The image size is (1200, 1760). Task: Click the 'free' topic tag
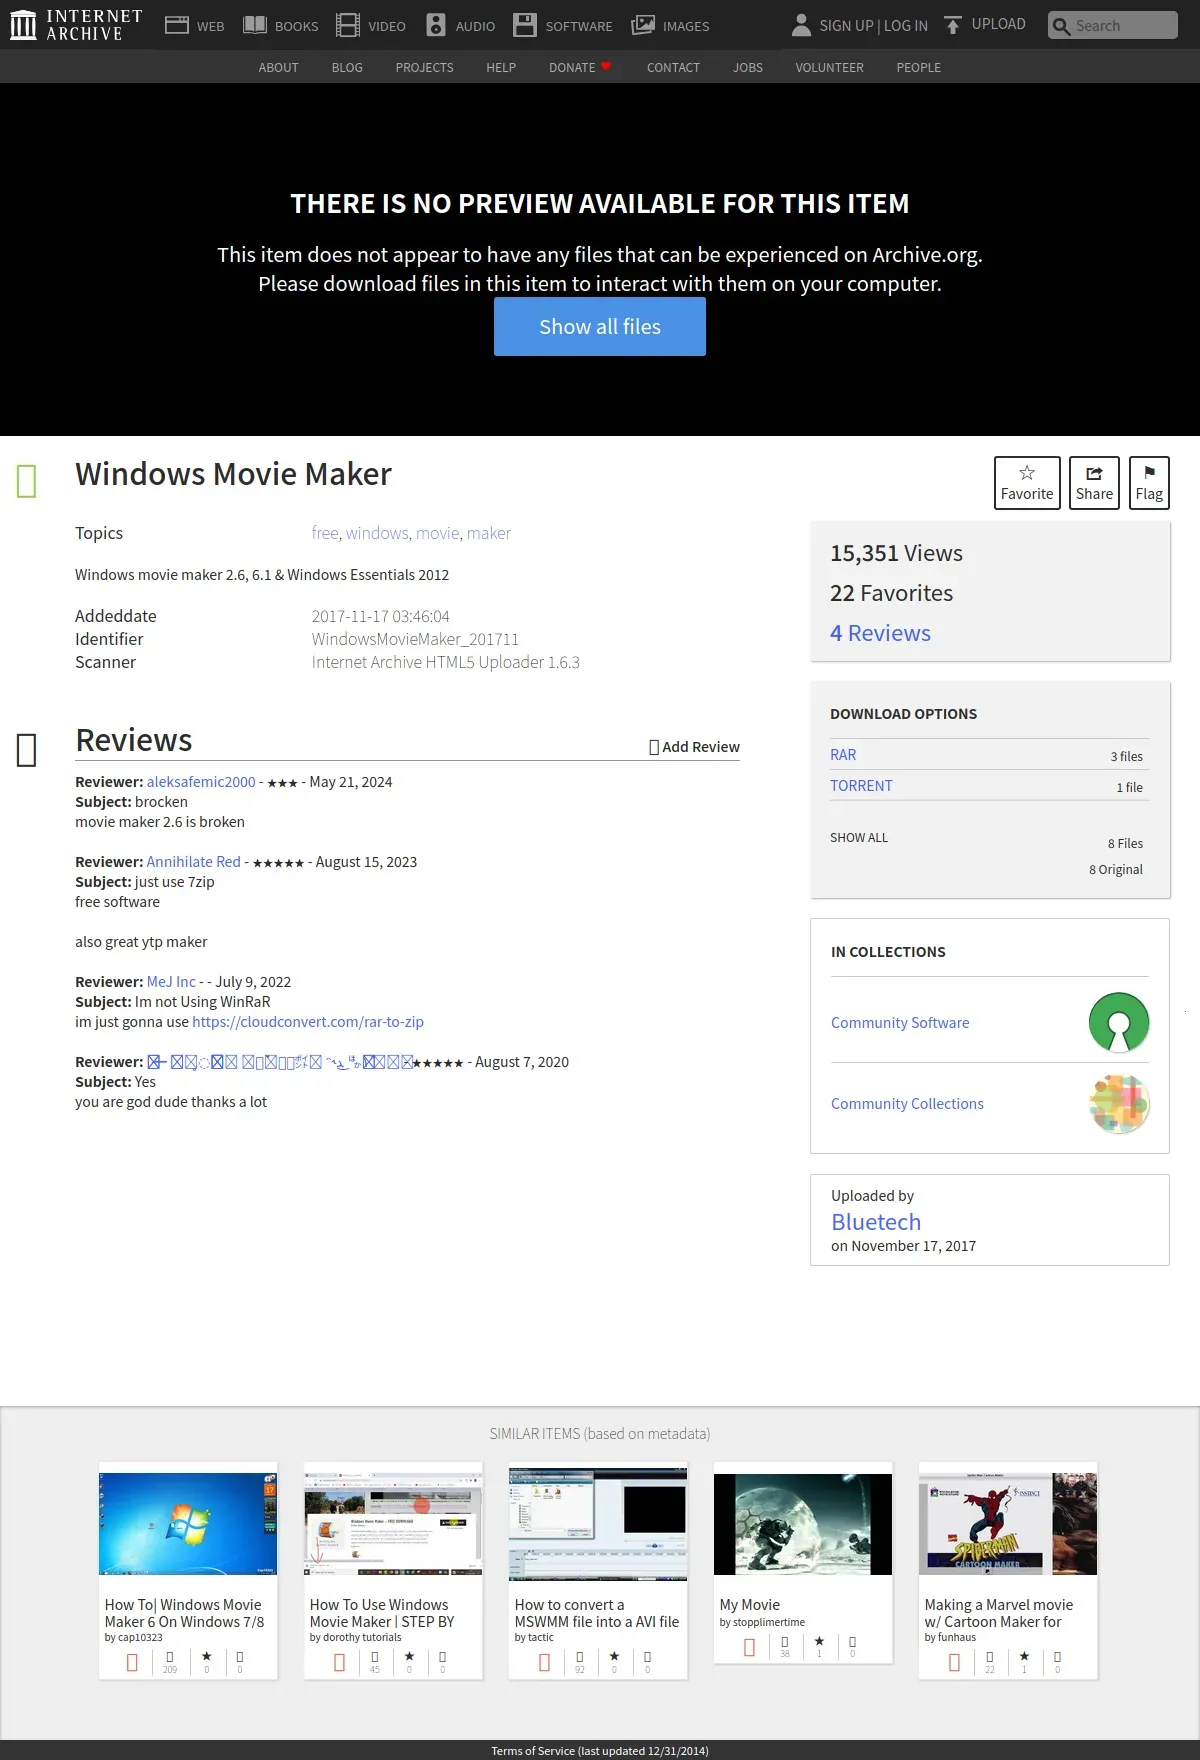(x=325, y=533)
